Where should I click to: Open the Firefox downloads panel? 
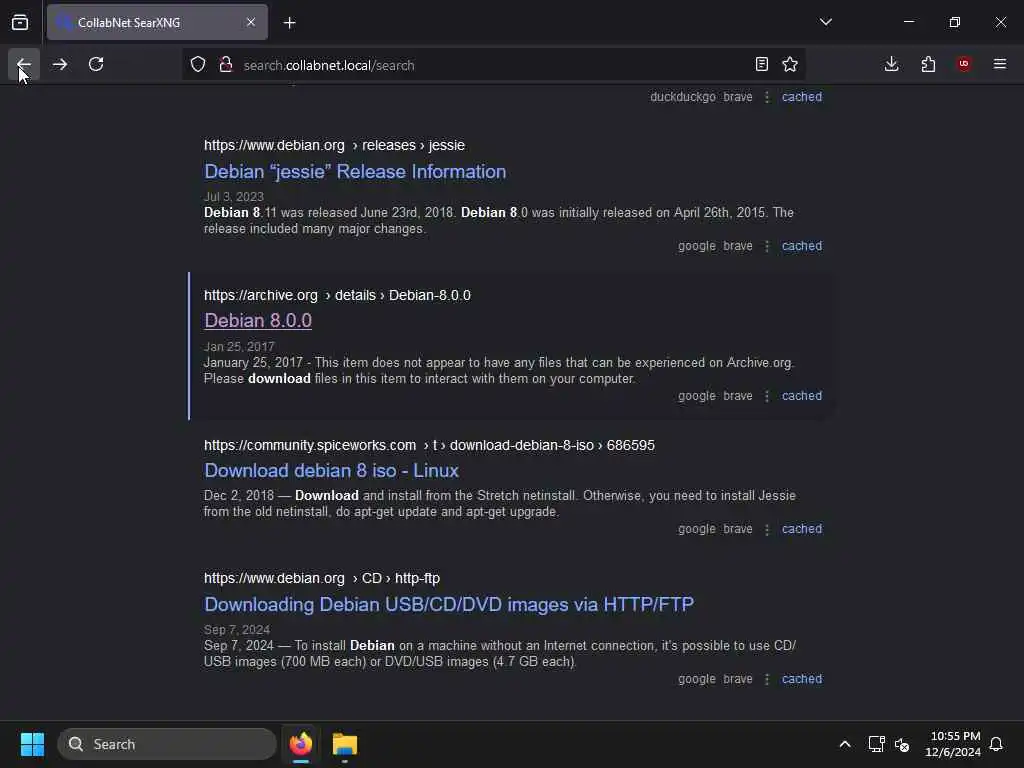[891, 64]
